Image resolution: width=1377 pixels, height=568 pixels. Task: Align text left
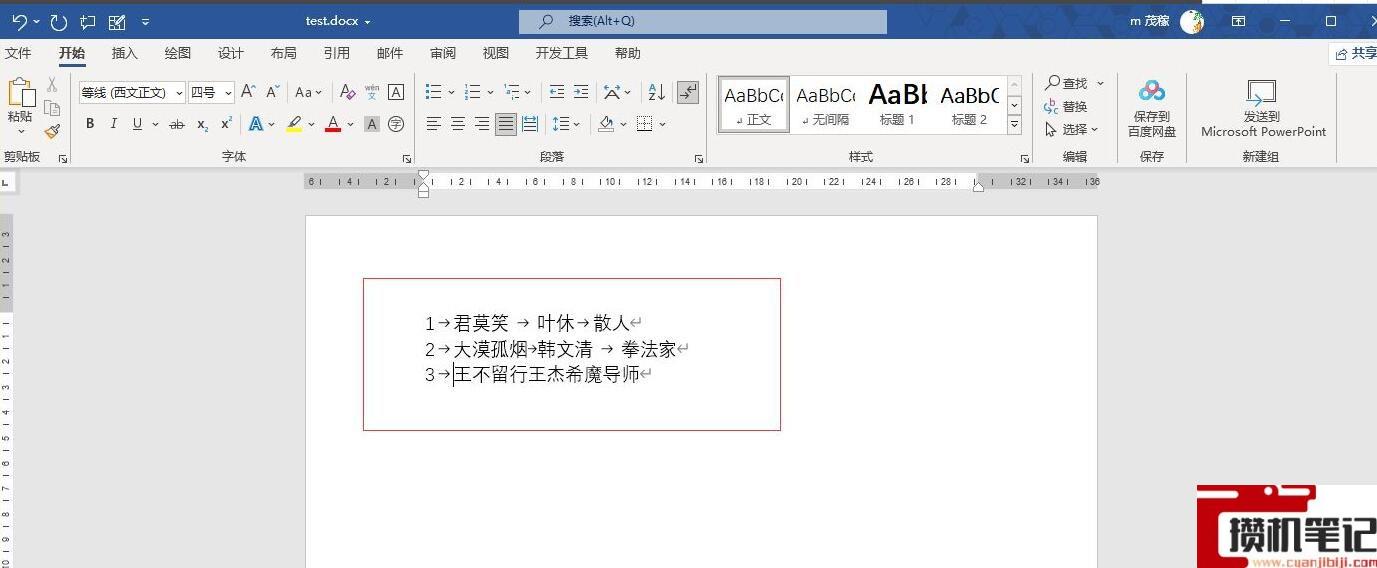pos(433,124)
